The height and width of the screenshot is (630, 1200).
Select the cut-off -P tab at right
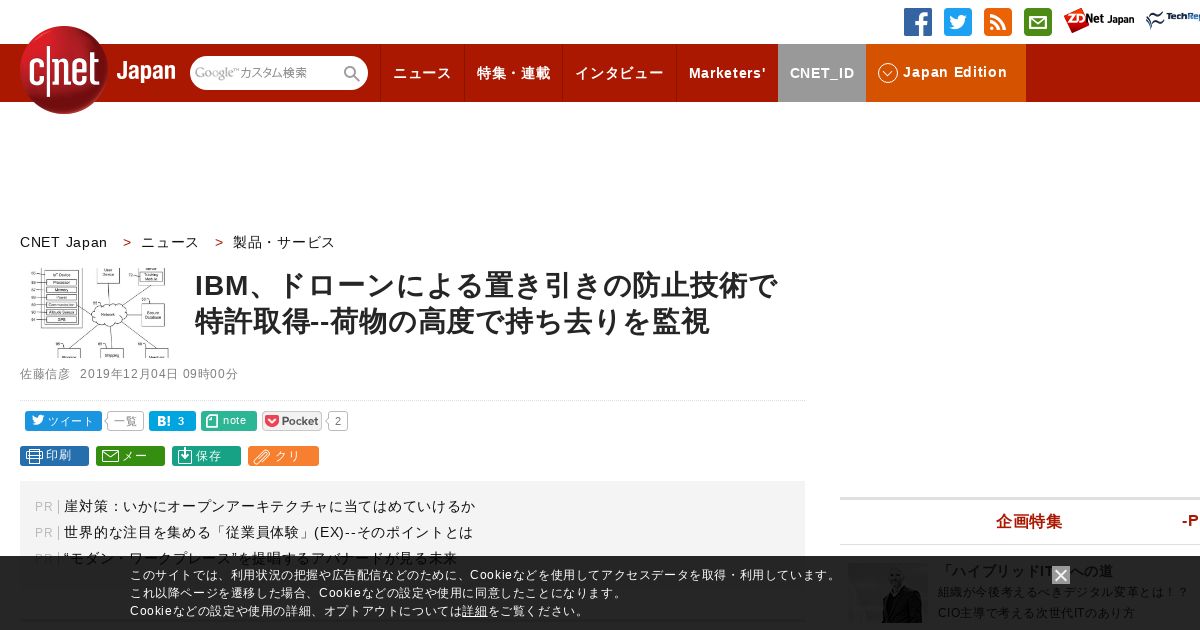[x=1190, y=521]
